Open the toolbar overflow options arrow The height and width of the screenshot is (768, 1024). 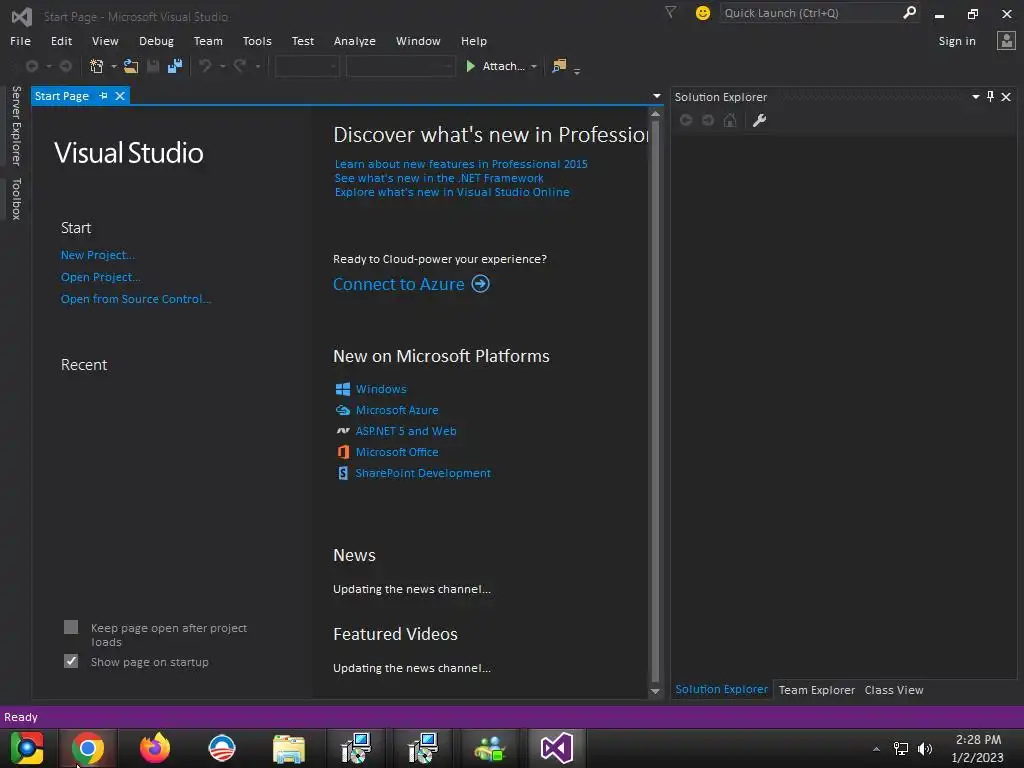click(577, 70)
